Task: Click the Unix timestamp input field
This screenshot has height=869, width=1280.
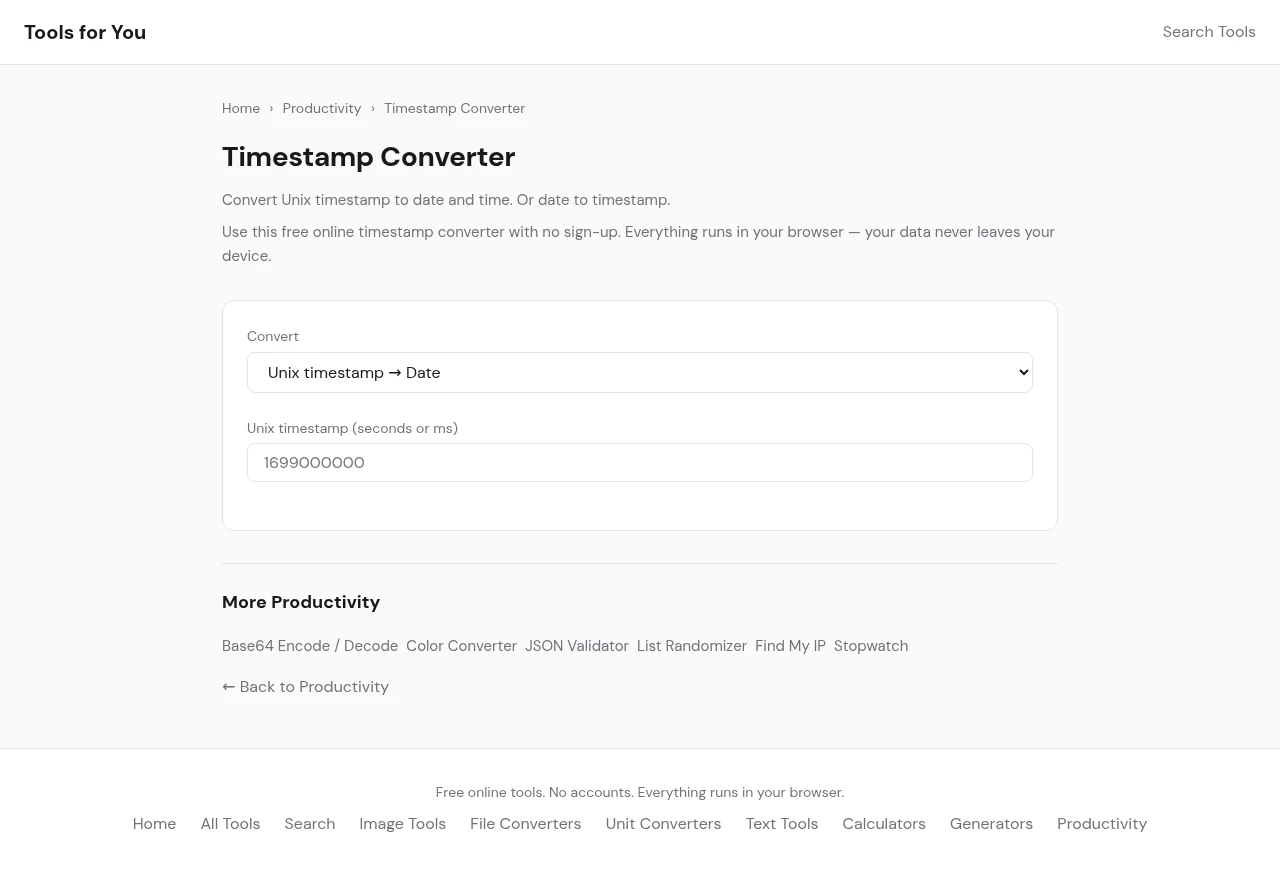Action: 639,462
